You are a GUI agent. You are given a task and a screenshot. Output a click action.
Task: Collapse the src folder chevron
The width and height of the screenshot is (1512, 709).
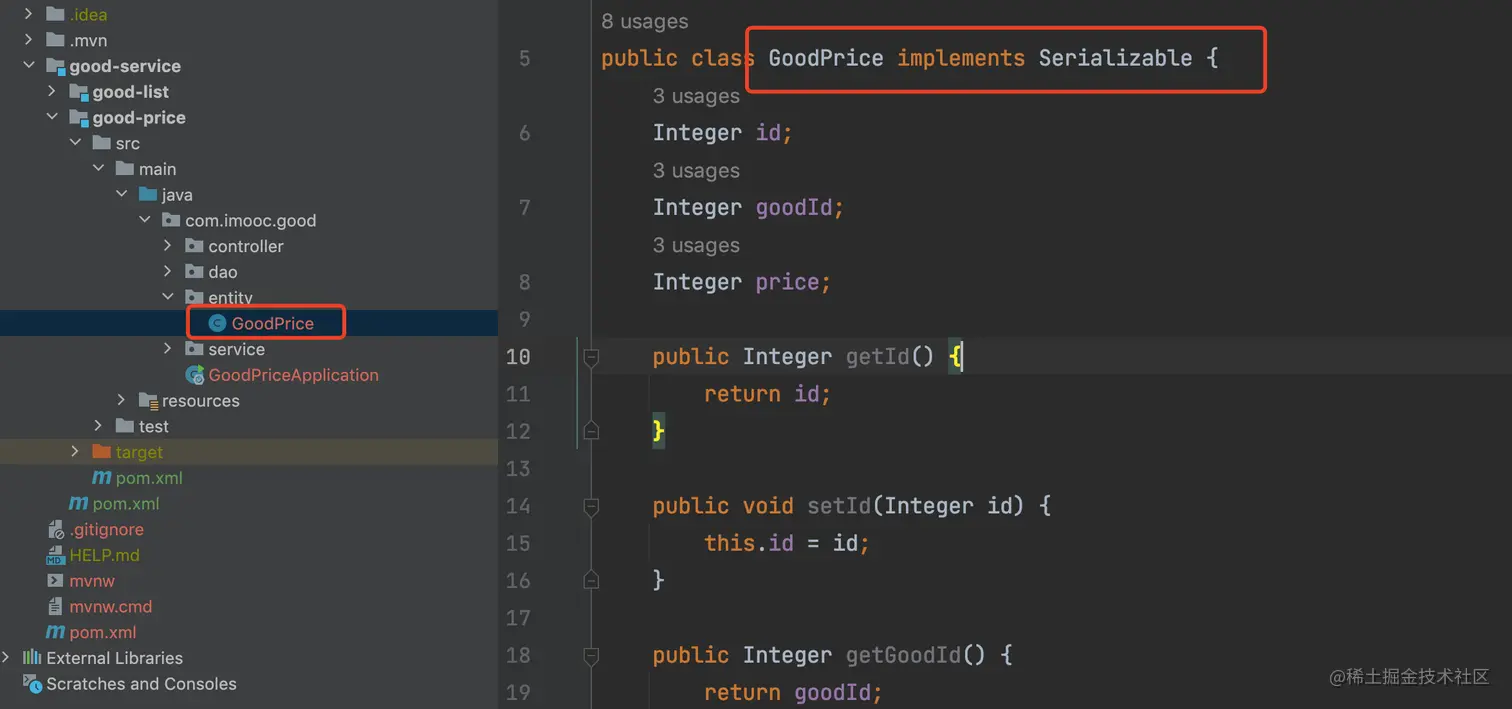tap(75, 143)
